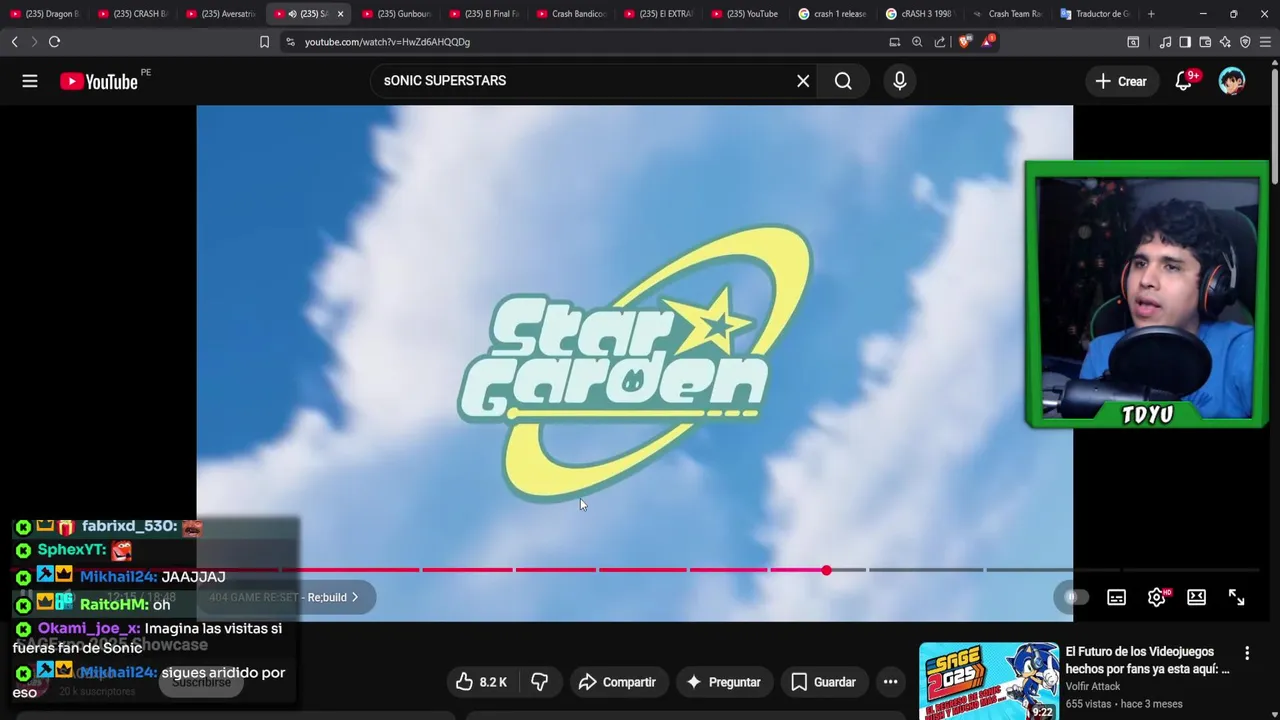Click the browser back arrow
The width and height of the screenshot is (1280, 720).
point(14,42)
